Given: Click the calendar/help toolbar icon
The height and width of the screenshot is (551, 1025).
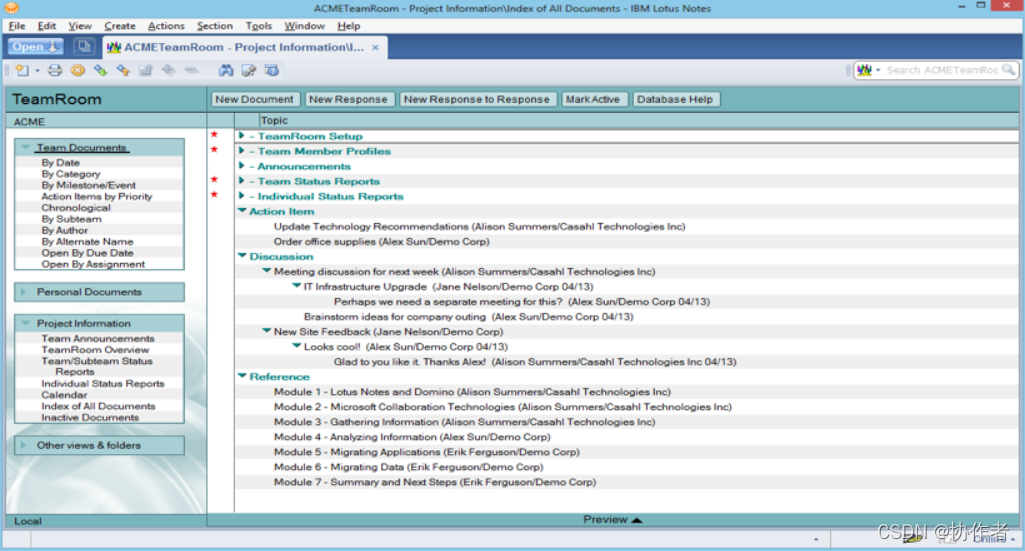Looking at the screenshot, I should [x=271, y=70].
